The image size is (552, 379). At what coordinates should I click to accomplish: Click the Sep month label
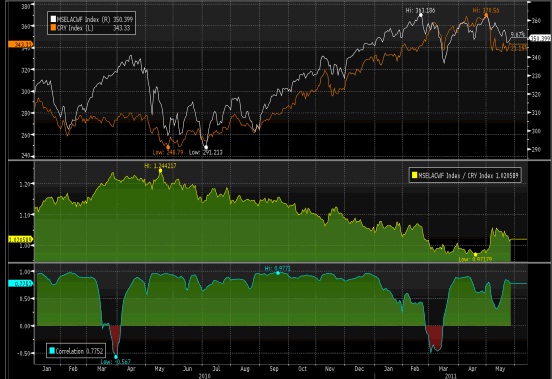pyautogui.click(x=274, y=368)
